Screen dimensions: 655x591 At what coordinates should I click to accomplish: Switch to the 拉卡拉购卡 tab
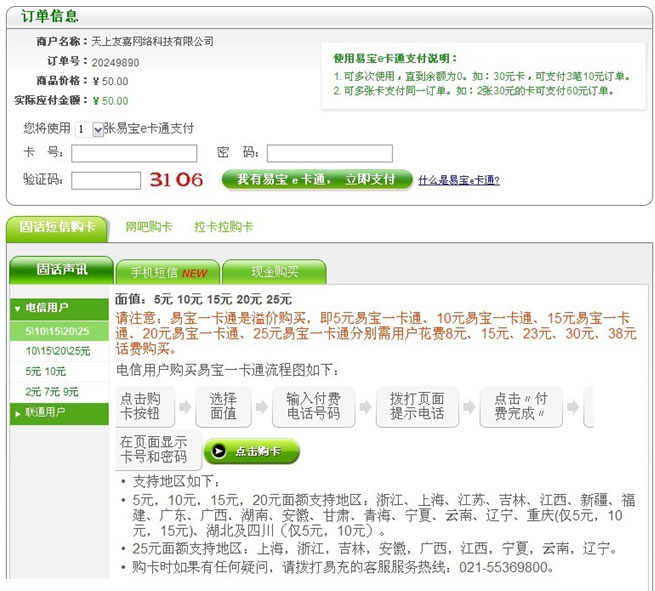(223, 227)
